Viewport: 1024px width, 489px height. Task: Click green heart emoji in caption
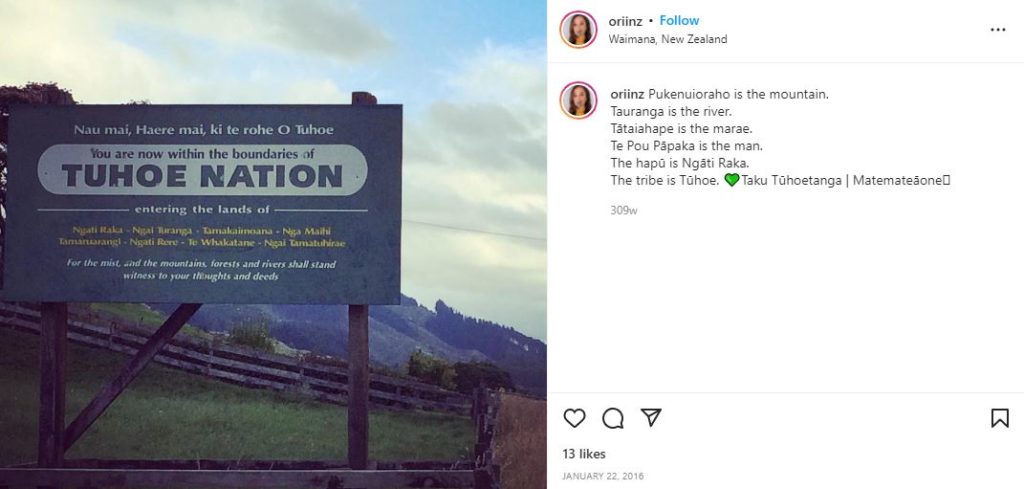pos(731,180)
